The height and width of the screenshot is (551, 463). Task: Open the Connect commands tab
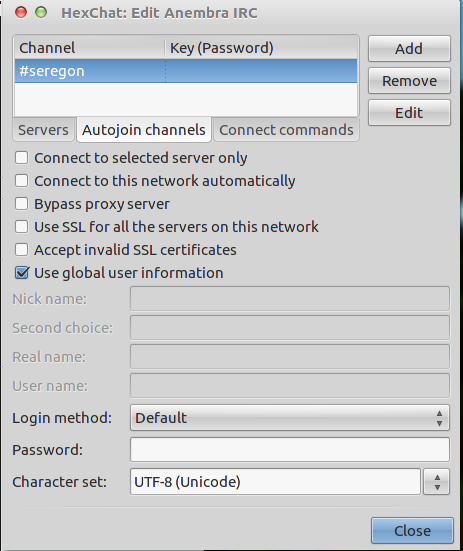tap(286, 130)
